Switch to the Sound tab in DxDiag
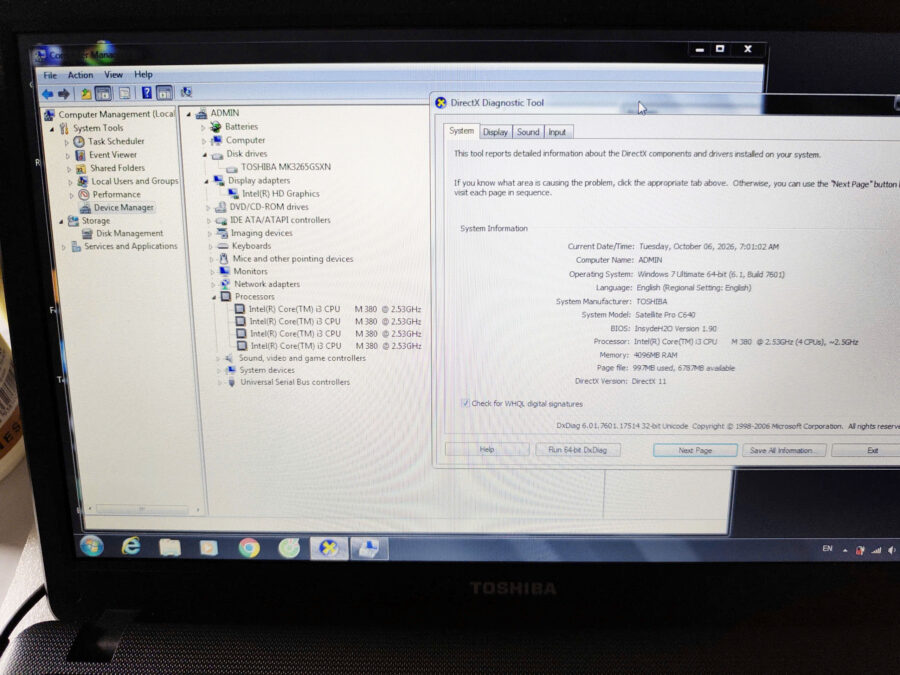This screenshot has height=675, width=900. (527, 132)
